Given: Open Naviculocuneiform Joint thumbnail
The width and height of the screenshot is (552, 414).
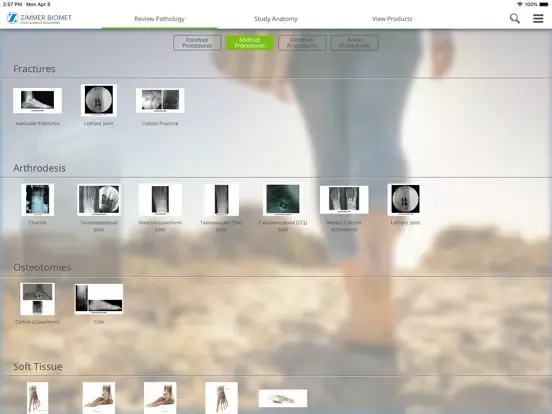Looking at the screenshot, I should pos(160,200).
